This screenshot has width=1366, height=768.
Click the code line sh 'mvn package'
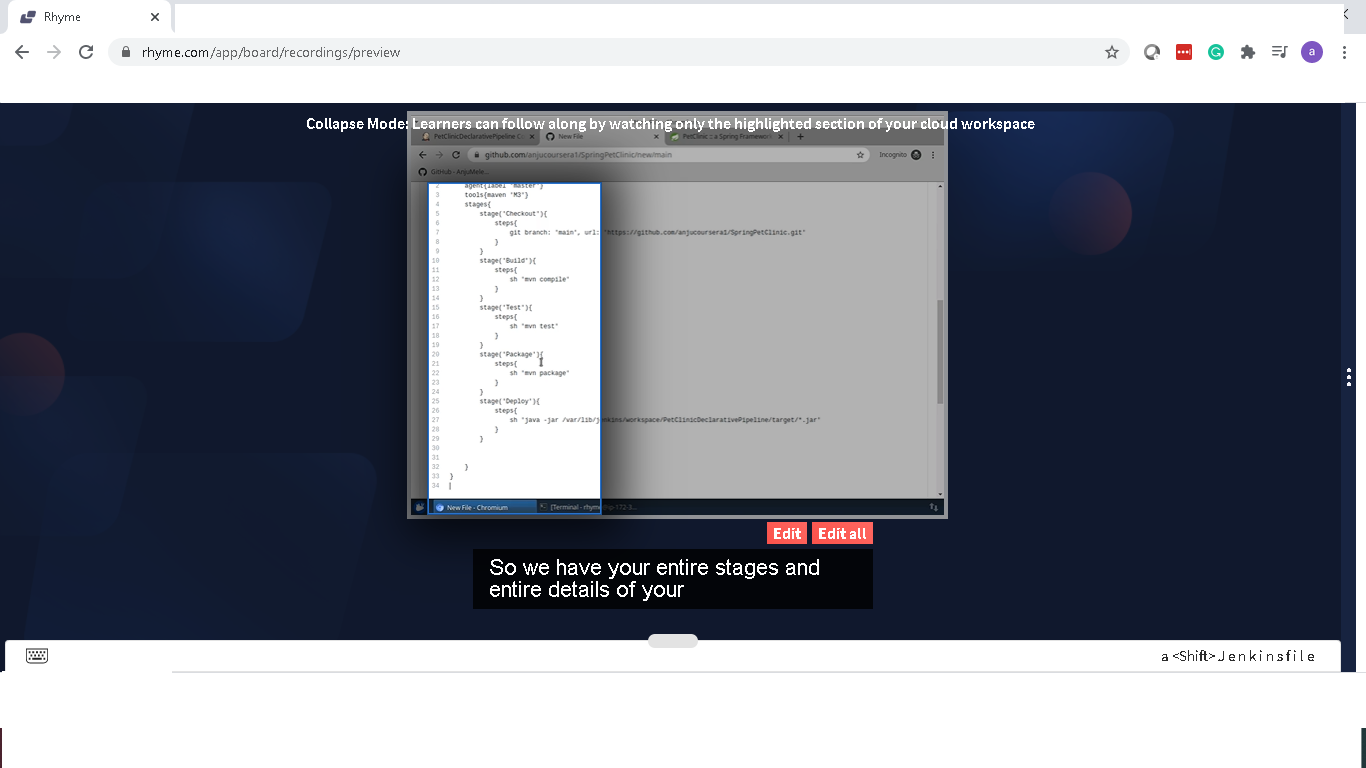pyautogui.click(x=540, y=373)
